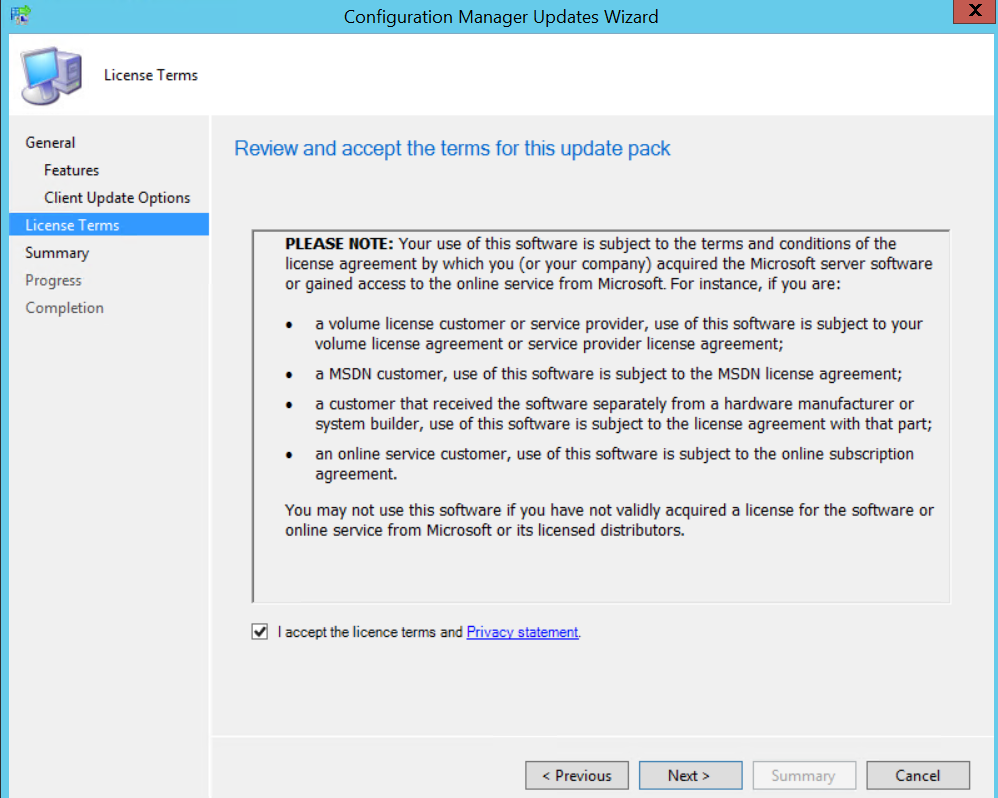The width and height of the screenshot is (998, 798).
Task: Click the Summary button at bottom
Action: 804,775
